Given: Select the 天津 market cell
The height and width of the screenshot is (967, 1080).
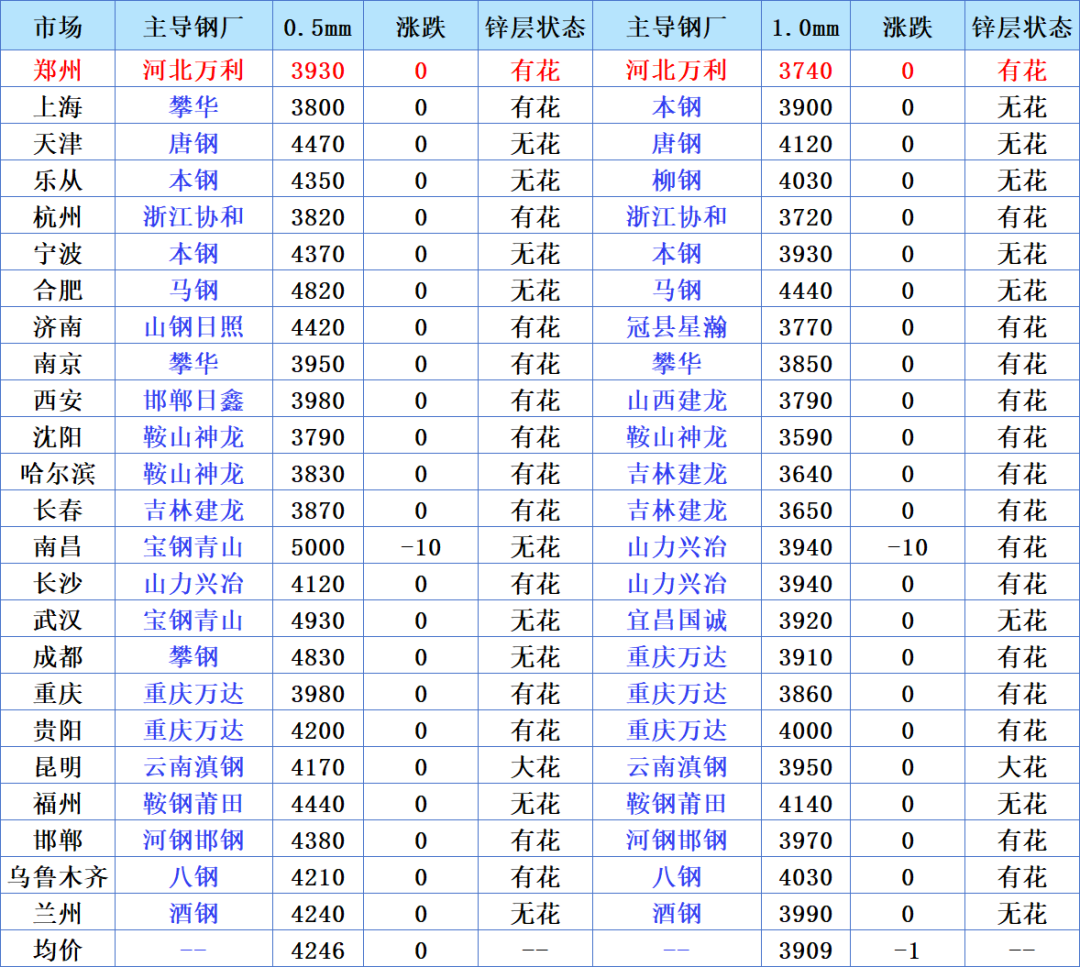Looking at the screenshot, I should pos(58,144).
